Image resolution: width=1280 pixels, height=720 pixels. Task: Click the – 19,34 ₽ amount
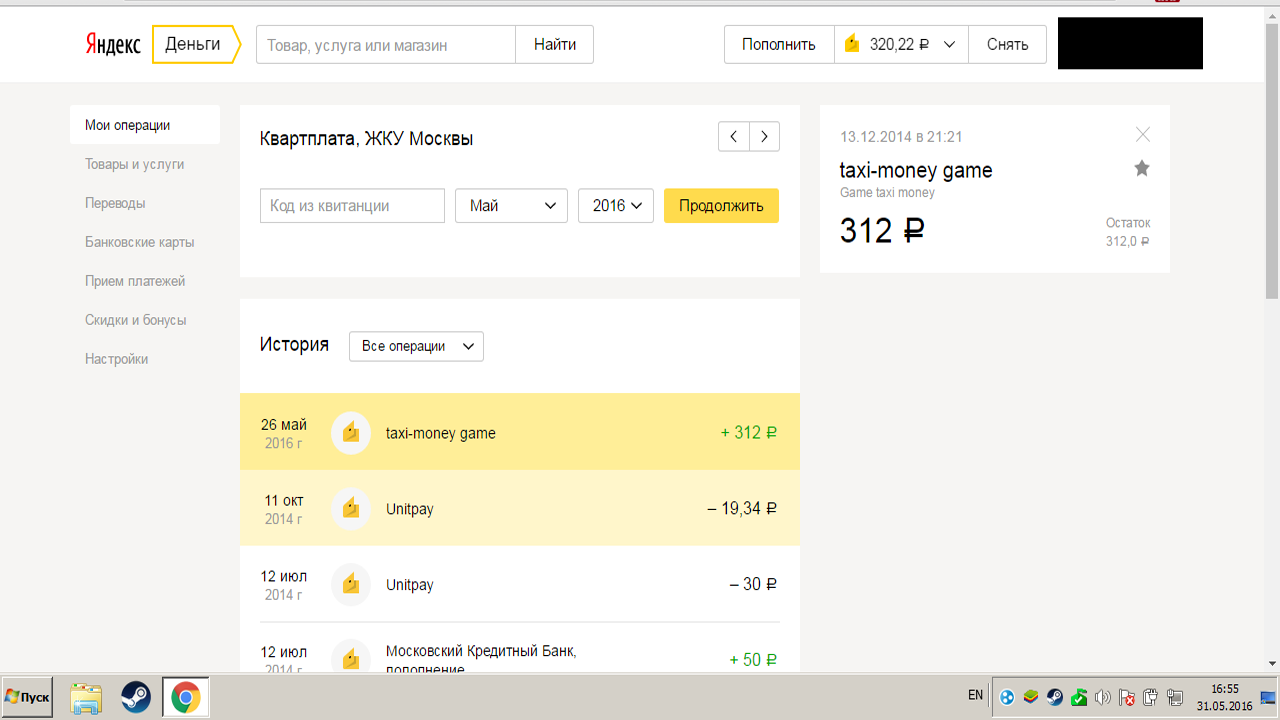pos(742,509)
